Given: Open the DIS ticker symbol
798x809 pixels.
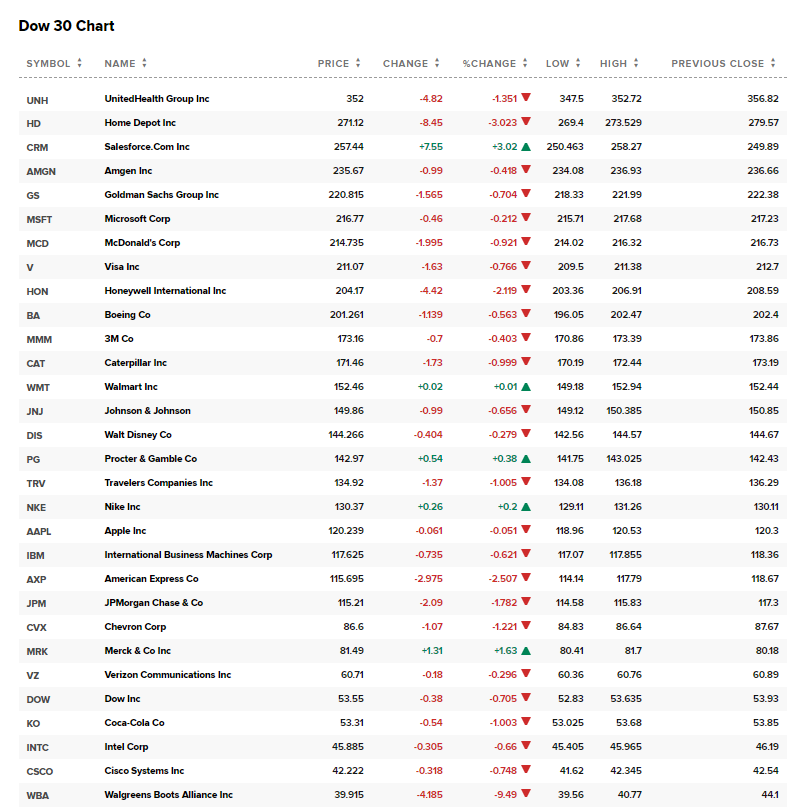Looking at the screenshot, I should 35,435.
